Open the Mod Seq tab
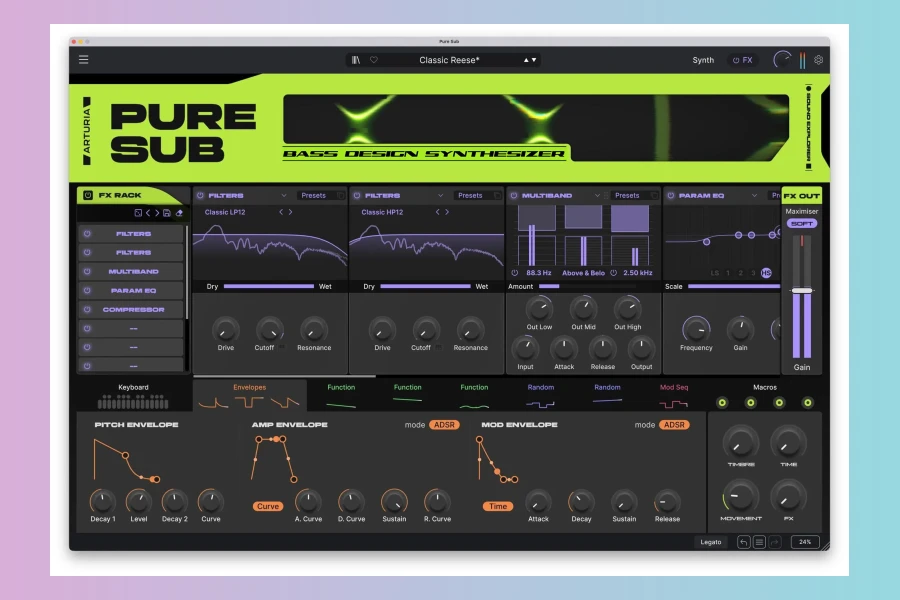Viewport: 900px width, 600px height. 674,395
